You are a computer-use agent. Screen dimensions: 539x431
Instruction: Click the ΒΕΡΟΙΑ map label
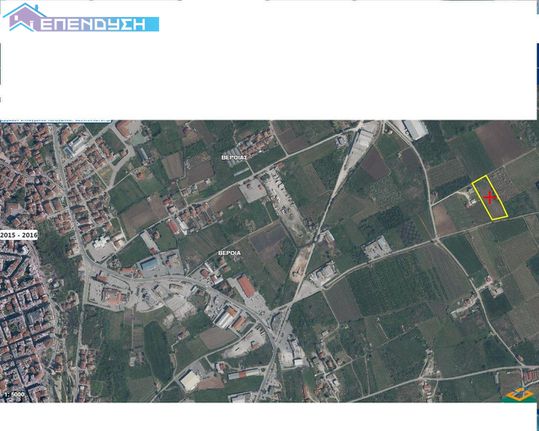point(229,253)
